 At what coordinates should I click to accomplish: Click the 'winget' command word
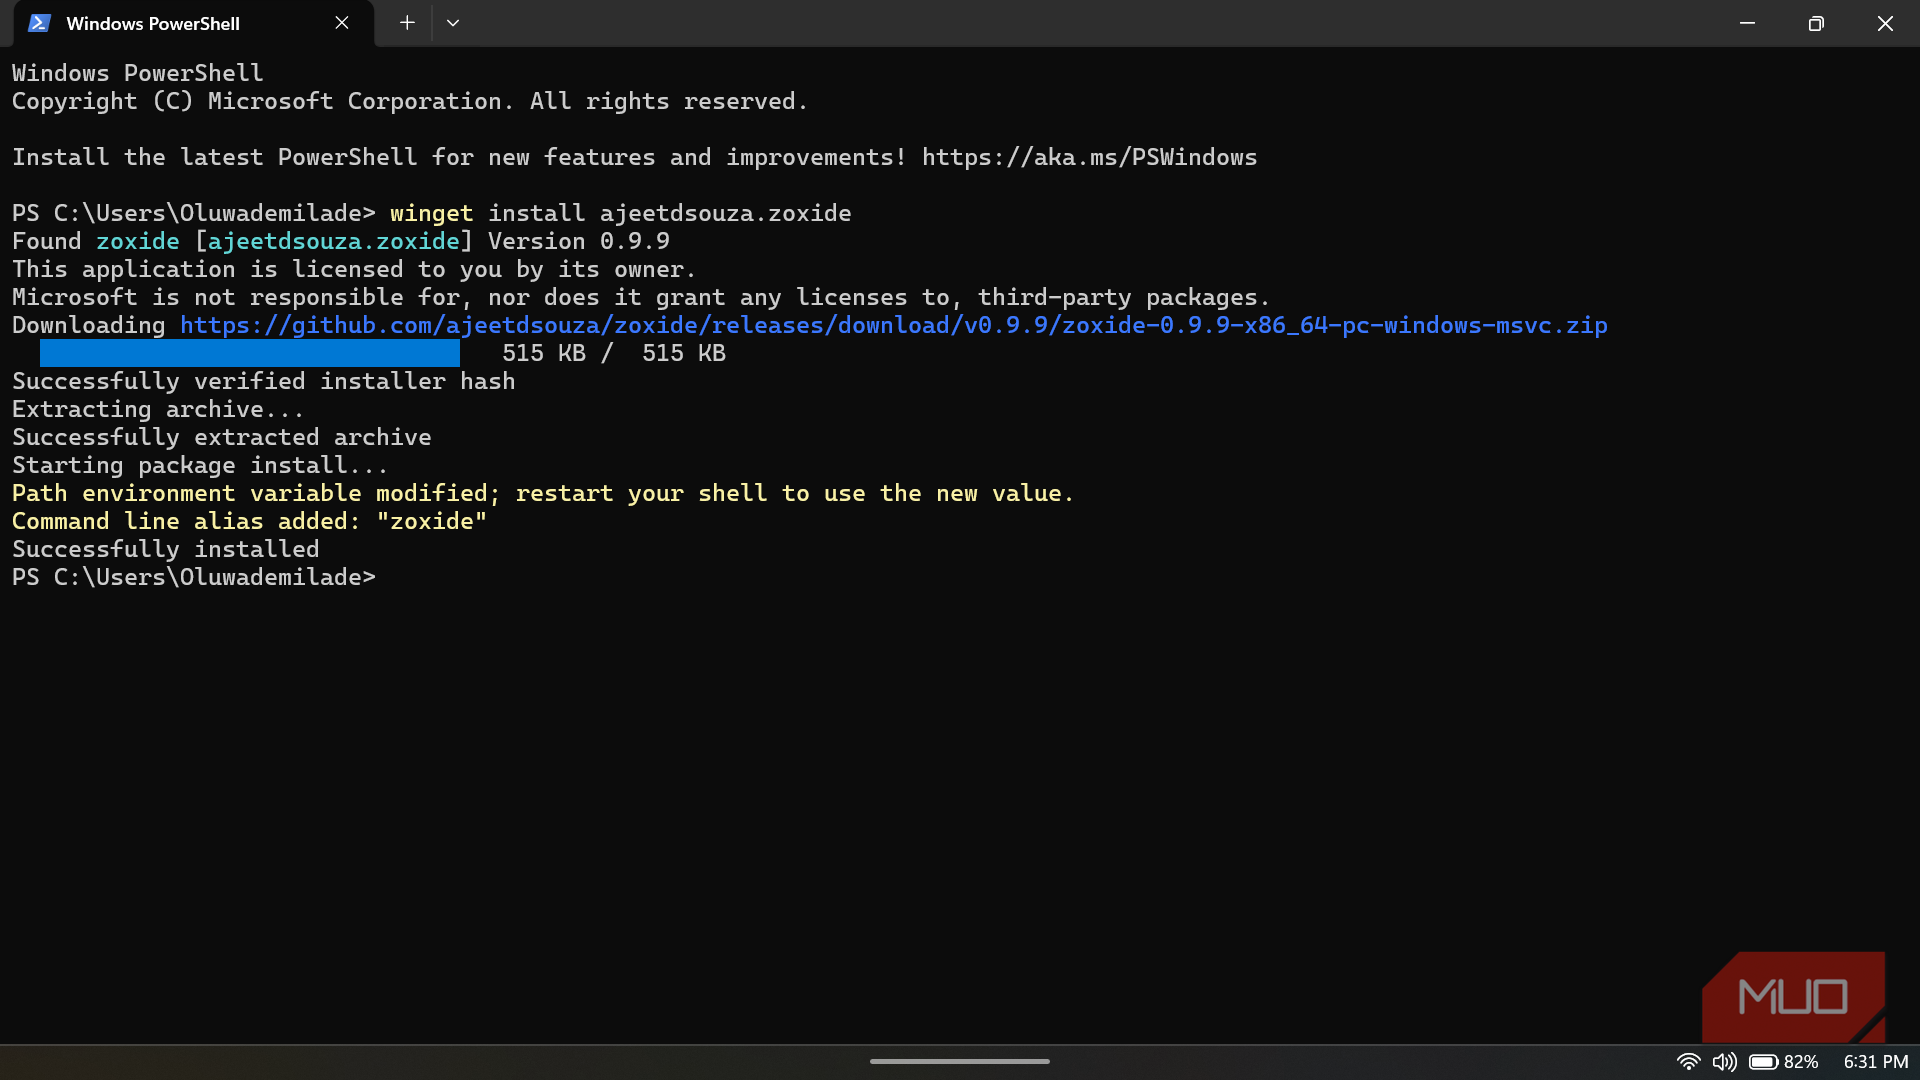point(431,213)
